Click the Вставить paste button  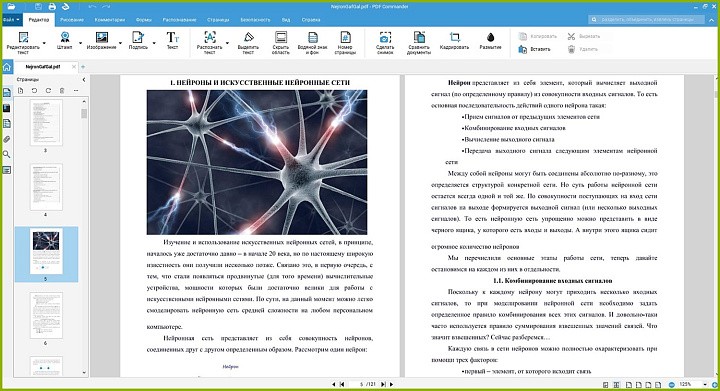[534, 49]
